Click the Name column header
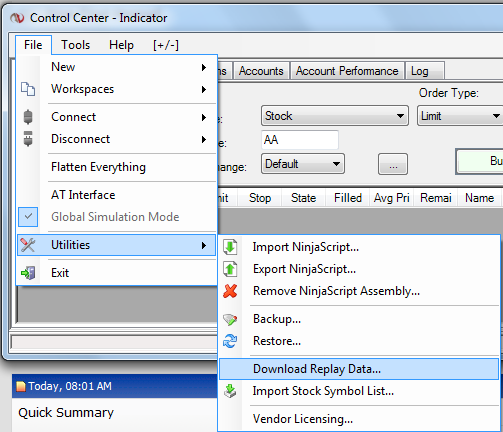The image size is (503, 432). (x=479, y=198)
